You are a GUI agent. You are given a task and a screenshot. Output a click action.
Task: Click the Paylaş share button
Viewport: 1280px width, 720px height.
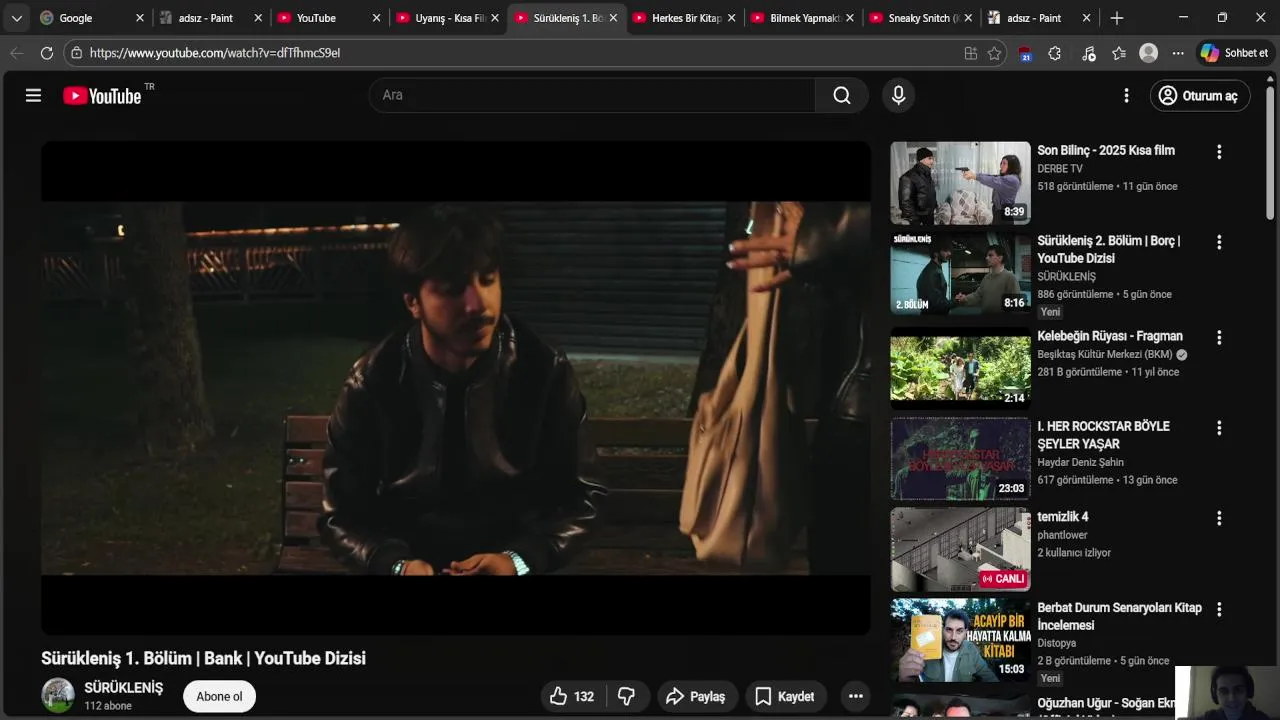coord(696,696)
